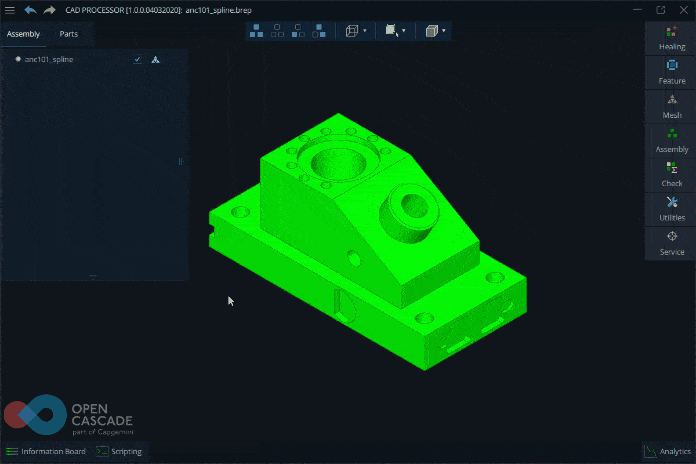Open shaded cube view dropdown arrow

click(443, 31)
